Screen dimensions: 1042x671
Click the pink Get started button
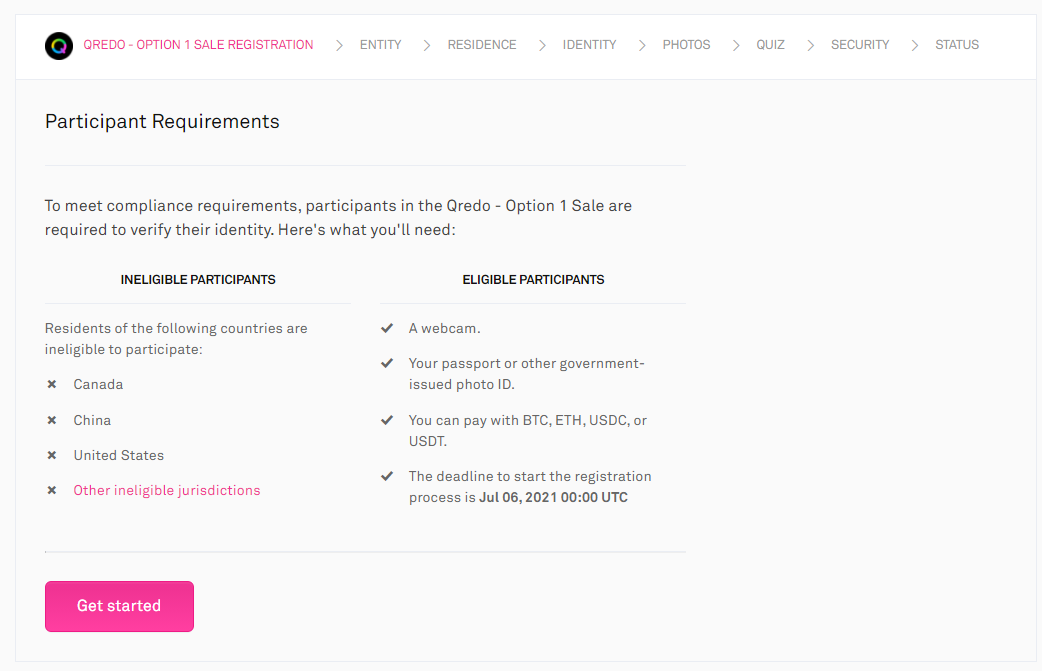pyautogui.click(x=119, y=606)
